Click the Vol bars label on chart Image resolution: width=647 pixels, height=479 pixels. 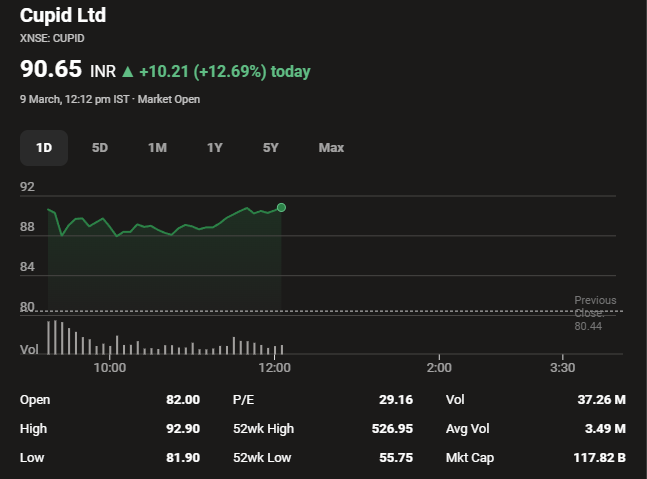click(30, 350)
